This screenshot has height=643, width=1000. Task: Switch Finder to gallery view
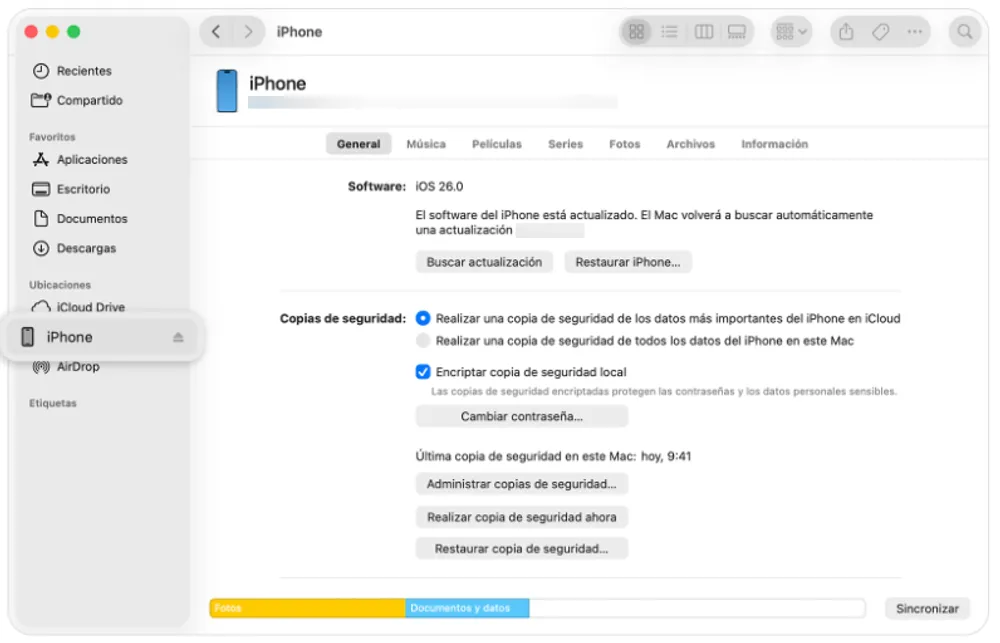coord(737,31)
